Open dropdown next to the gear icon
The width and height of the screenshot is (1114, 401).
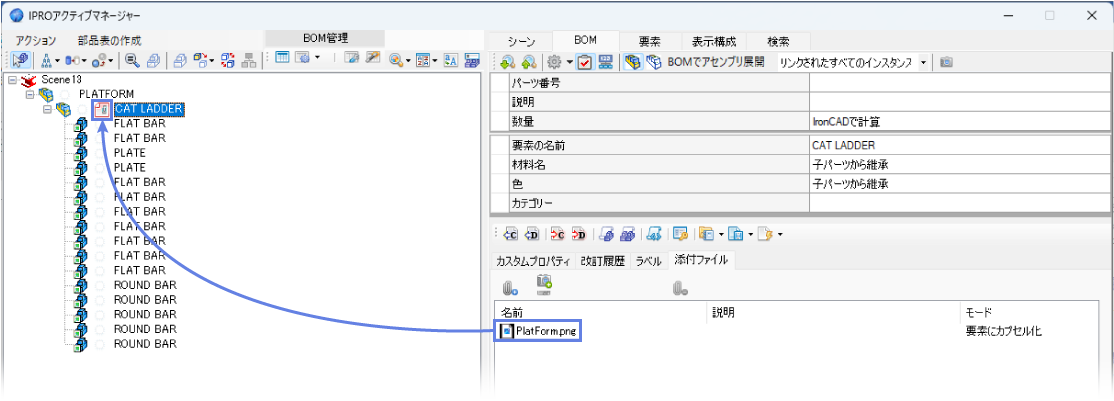(569, 63)
